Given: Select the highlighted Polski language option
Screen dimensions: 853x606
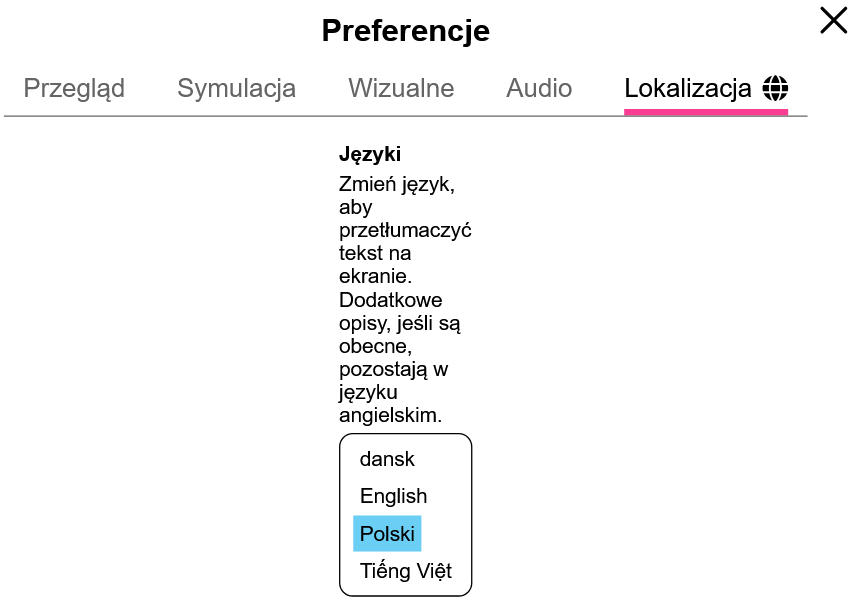Looking at the screenshot, I should (387, 534).
